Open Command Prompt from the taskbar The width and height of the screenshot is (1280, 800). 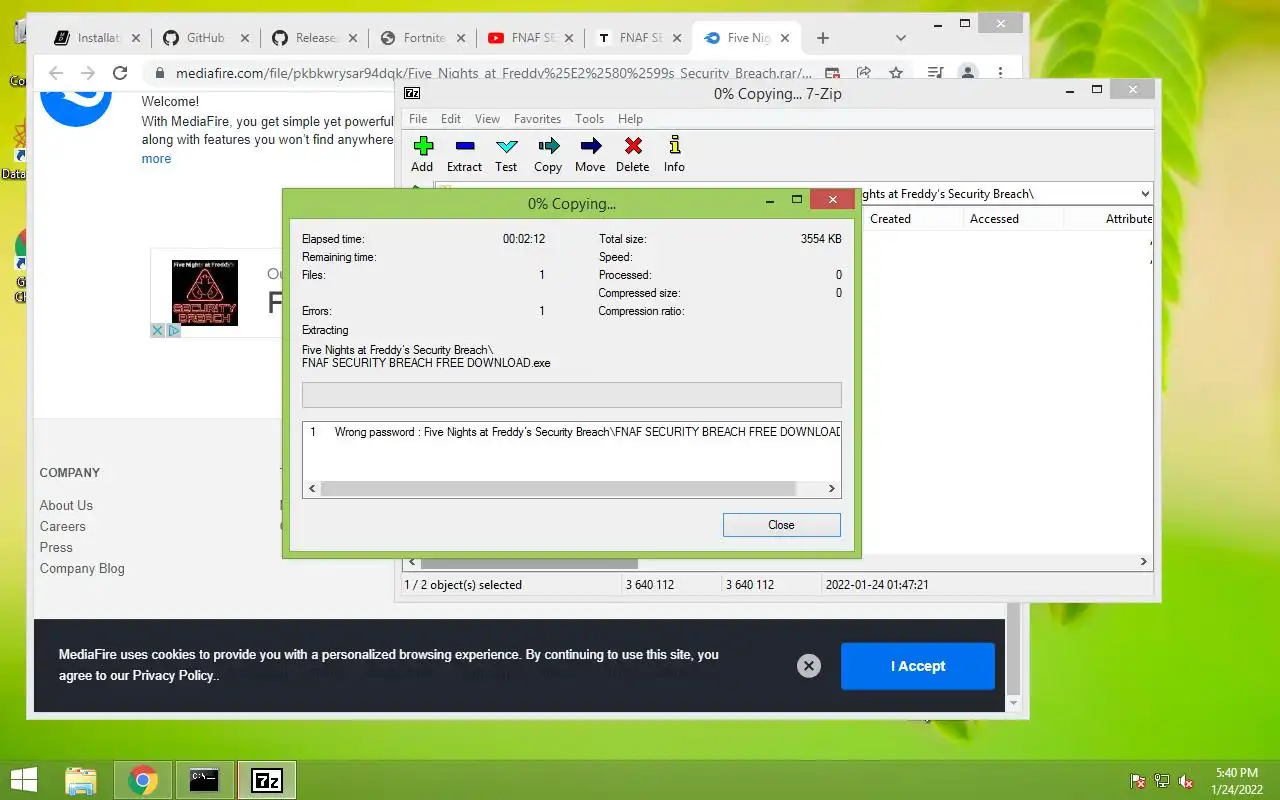pyautogui.click(x=204, y=780)
